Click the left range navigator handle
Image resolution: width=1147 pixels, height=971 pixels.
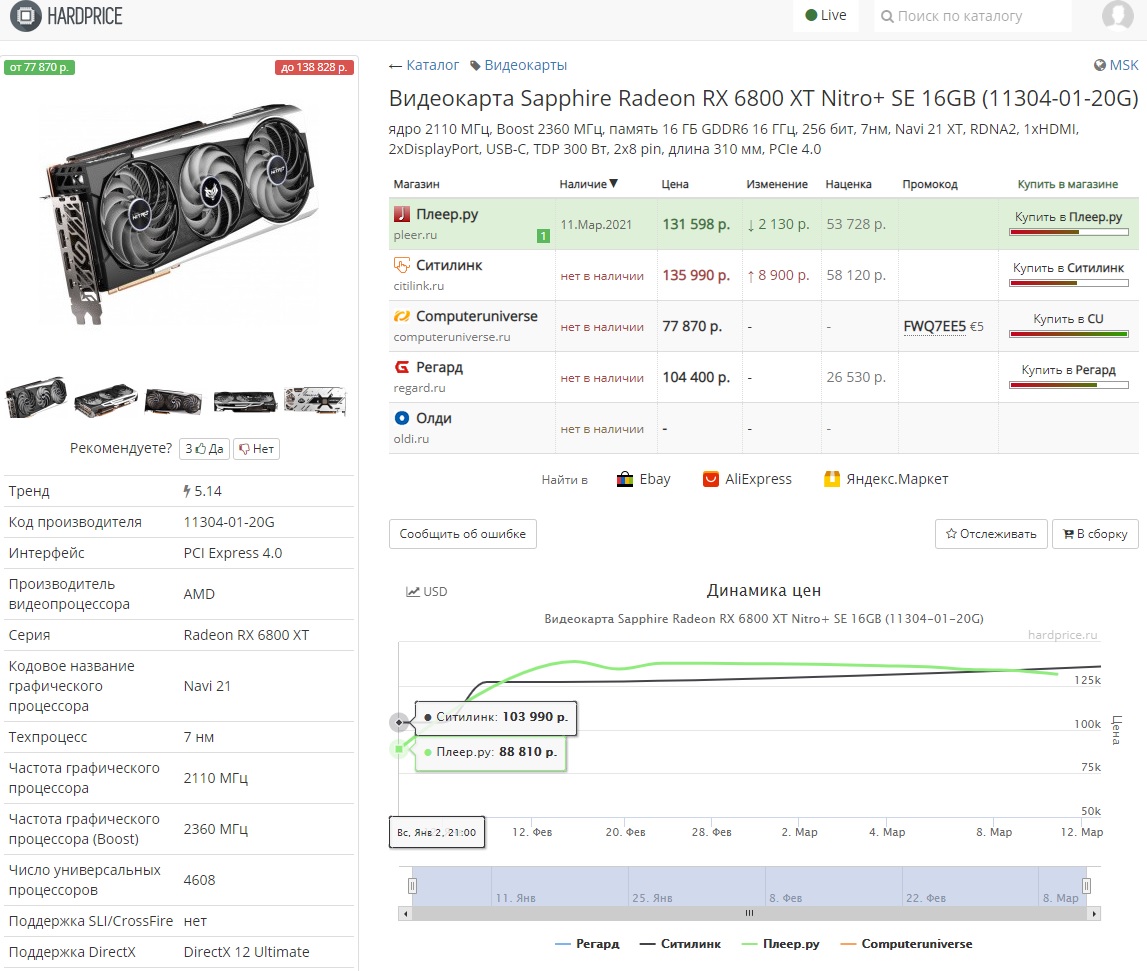[413, 886]
